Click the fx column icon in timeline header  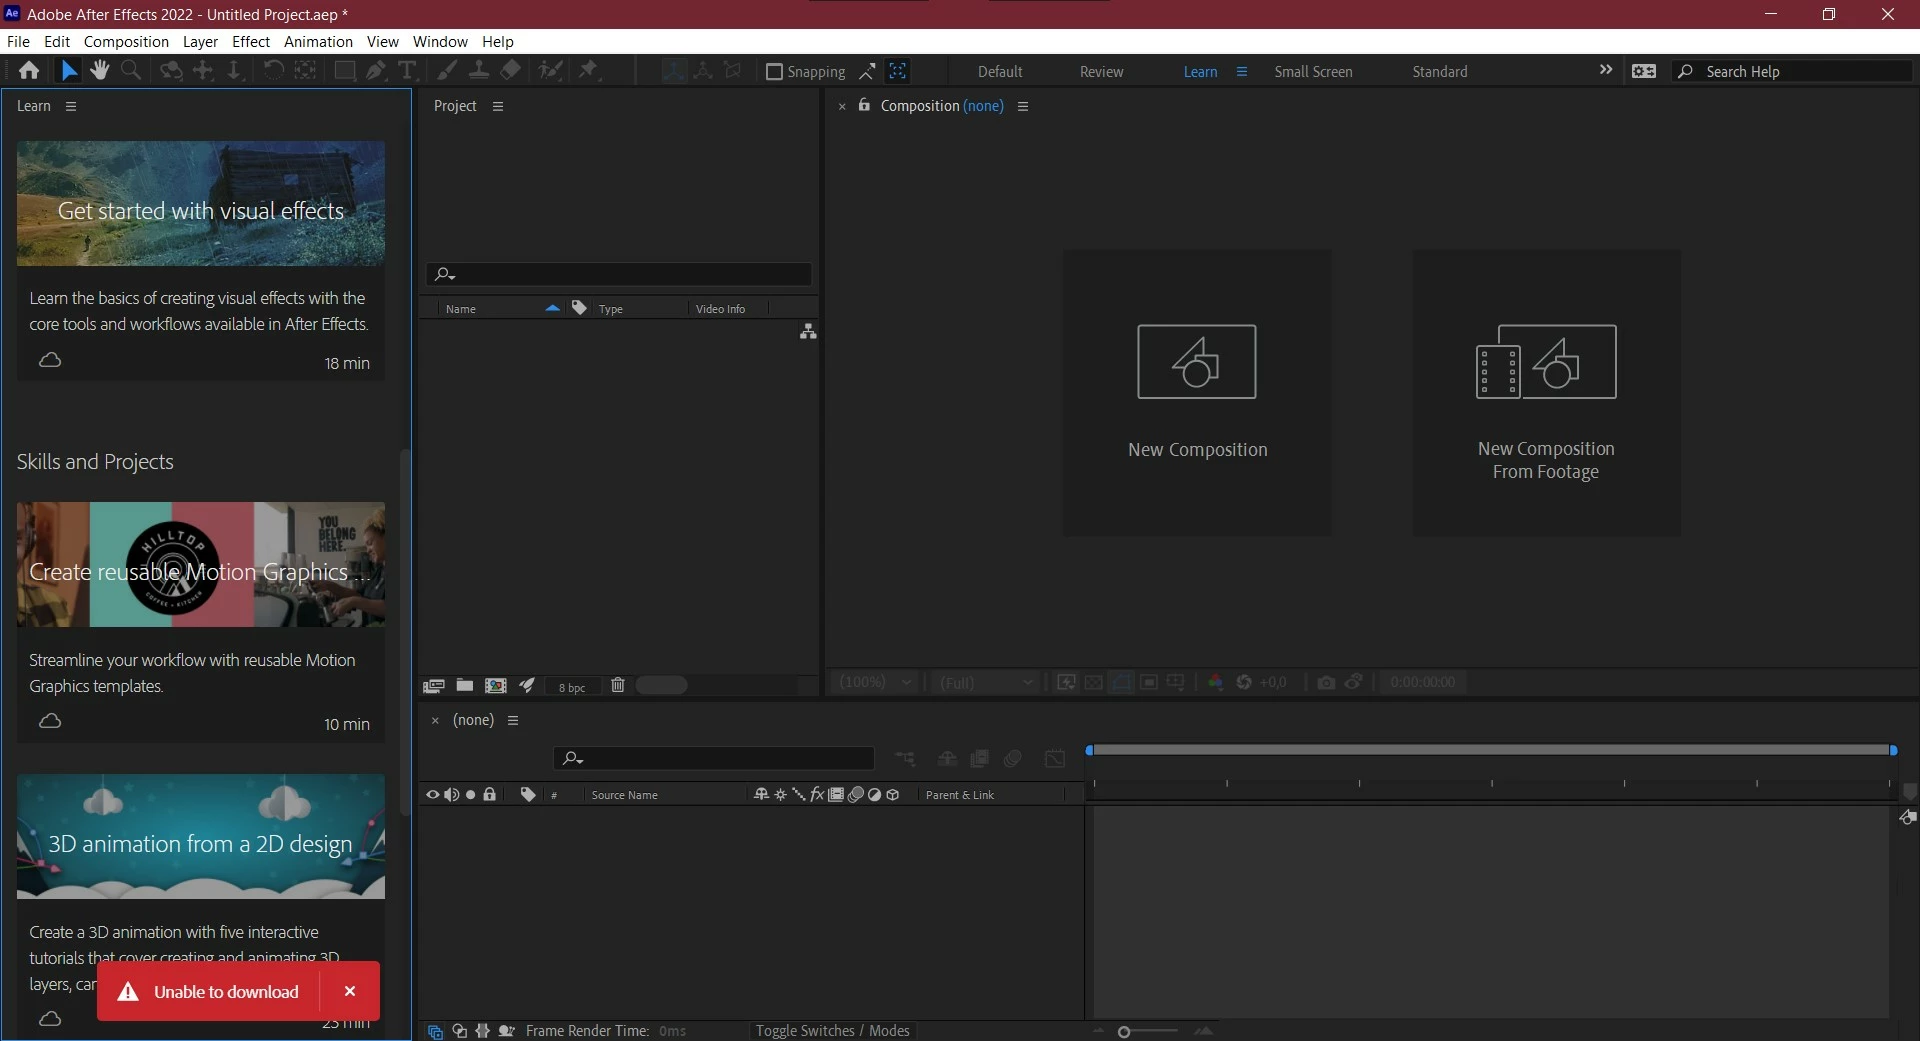(817, 795)
